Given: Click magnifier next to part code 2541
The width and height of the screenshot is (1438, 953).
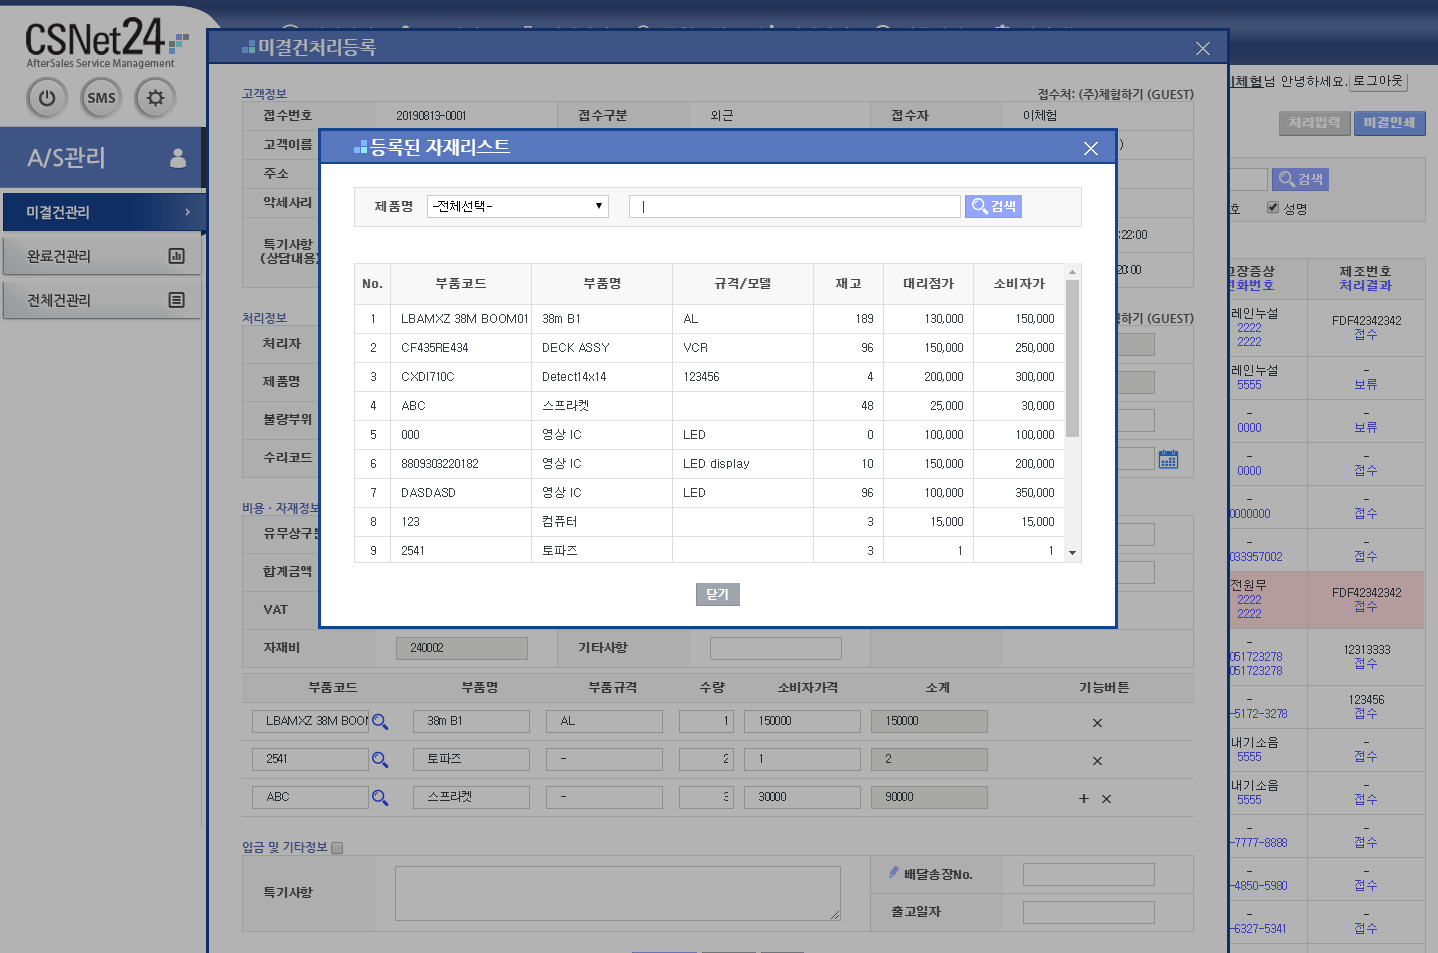Looking at the screenshot, I should [380, 760].
